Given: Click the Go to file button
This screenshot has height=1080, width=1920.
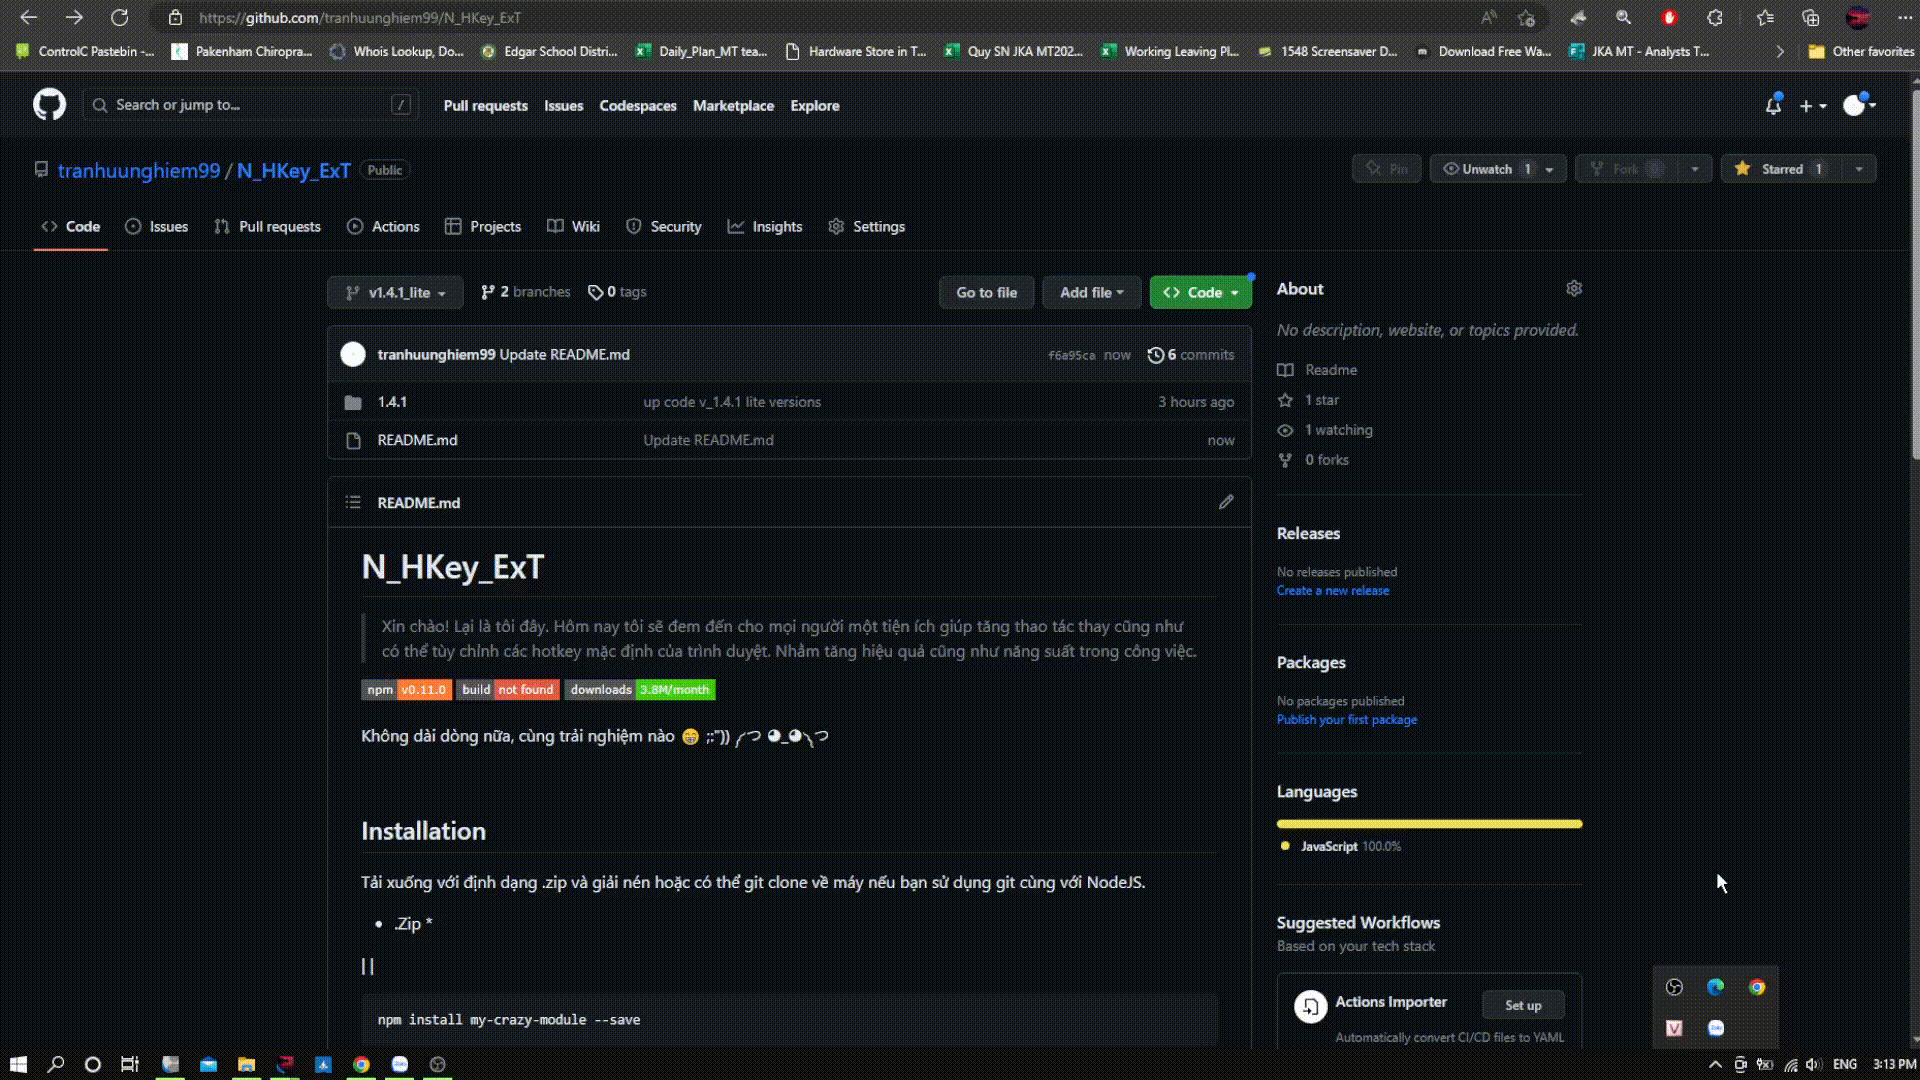Looking at the screenshot, I should (x=986, y=292).
